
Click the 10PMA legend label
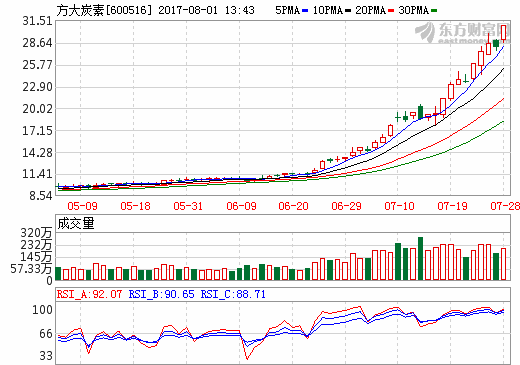pos(328,10)
